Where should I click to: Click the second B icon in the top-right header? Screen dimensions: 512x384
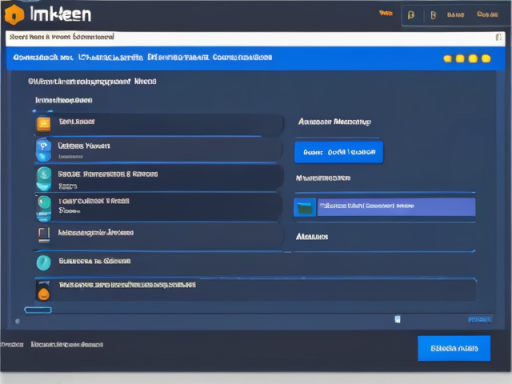pos(433,15)
